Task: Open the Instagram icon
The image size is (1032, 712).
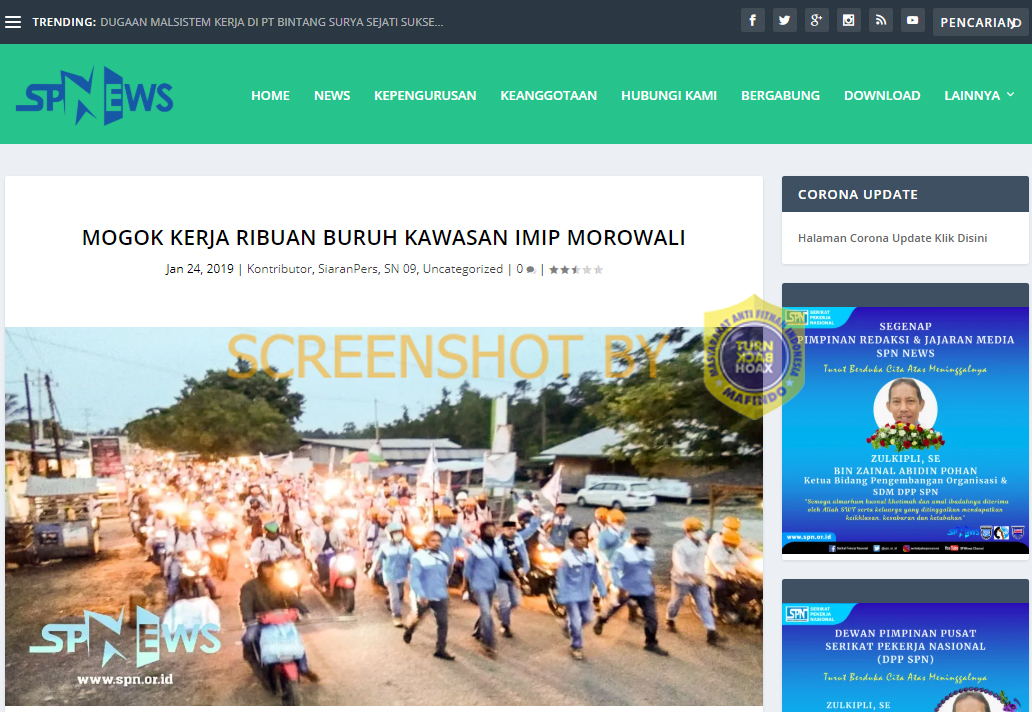Action: (x=848, y=20)
